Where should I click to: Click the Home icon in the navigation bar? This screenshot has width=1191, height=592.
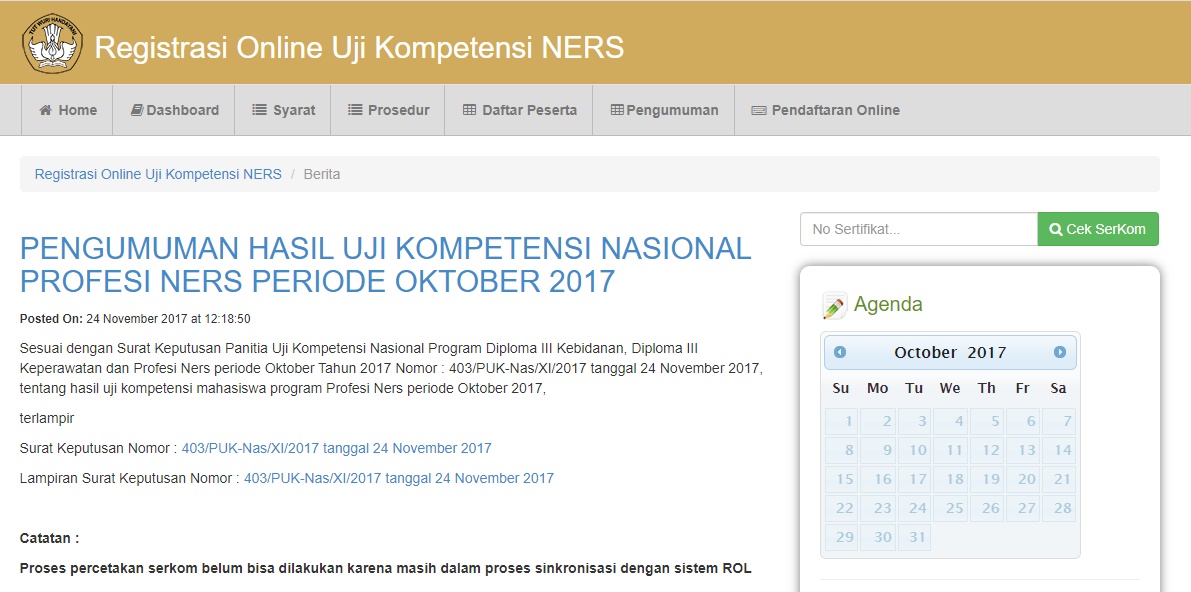coord(44,110)
